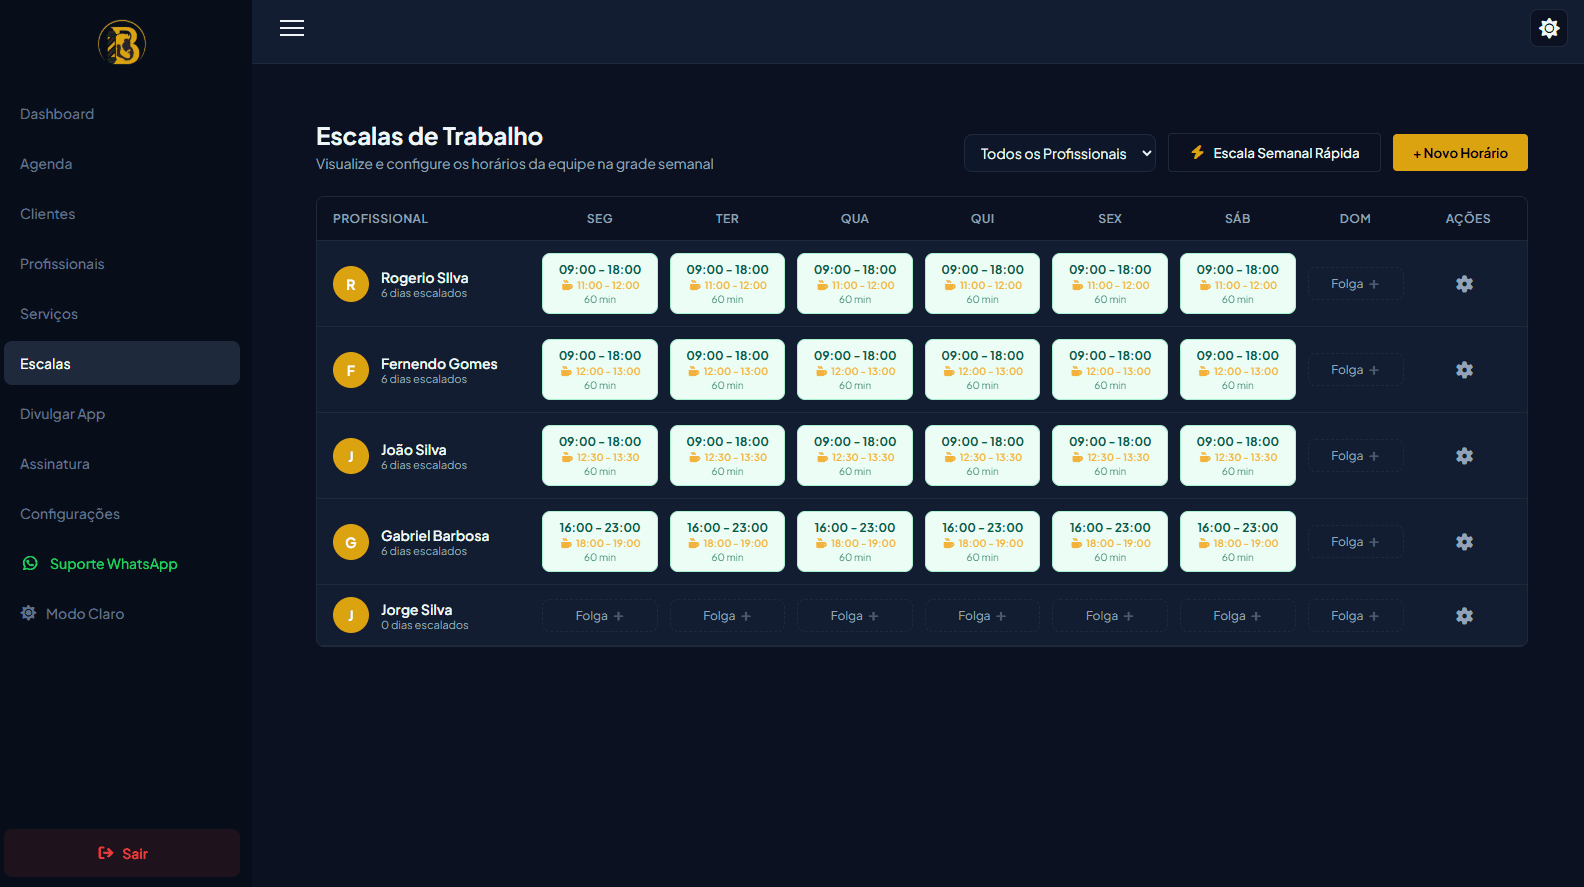Open Agenda from sidebar
Viewport: 1584px width, 887px height.
click(122, 164)
